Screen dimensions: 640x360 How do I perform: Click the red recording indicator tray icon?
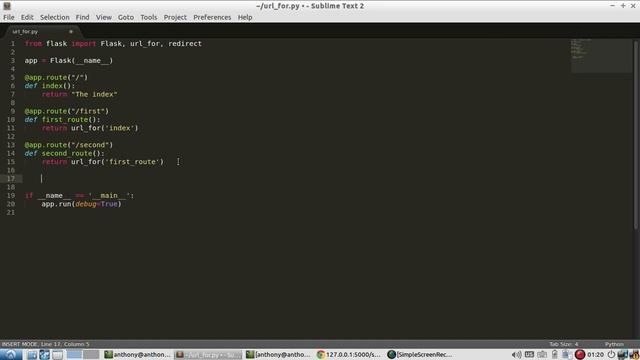pyautogui.click(x=580, y=354)
